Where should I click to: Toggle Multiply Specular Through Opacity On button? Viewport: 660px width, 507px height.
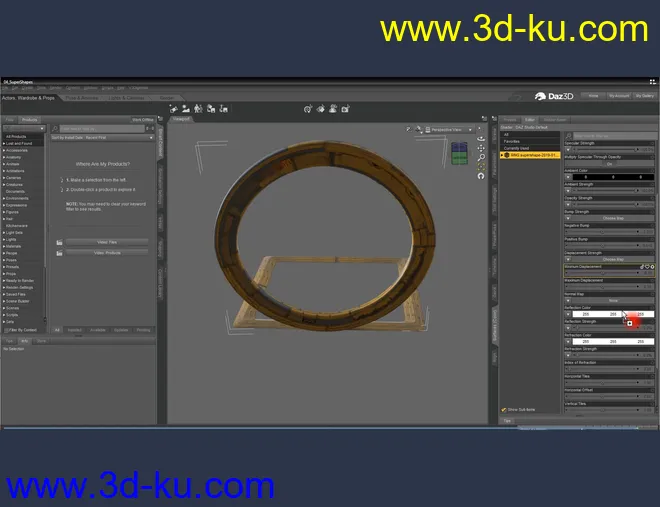[609, 164]
